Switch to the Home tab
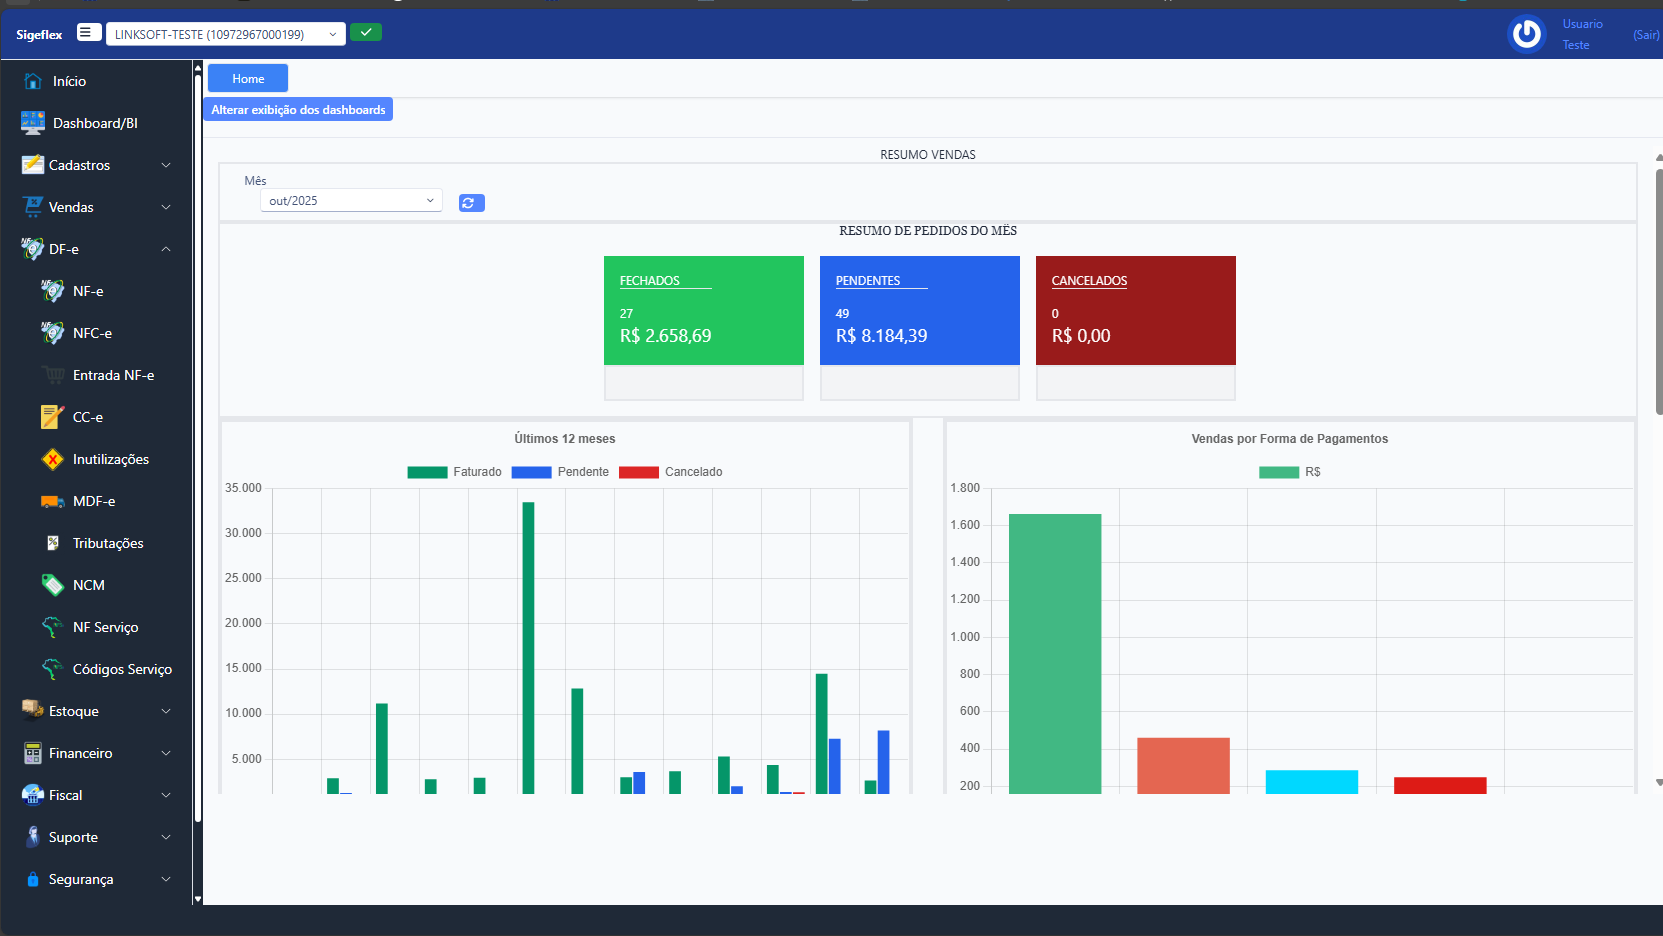1663x936 pixels. point(248,79)
